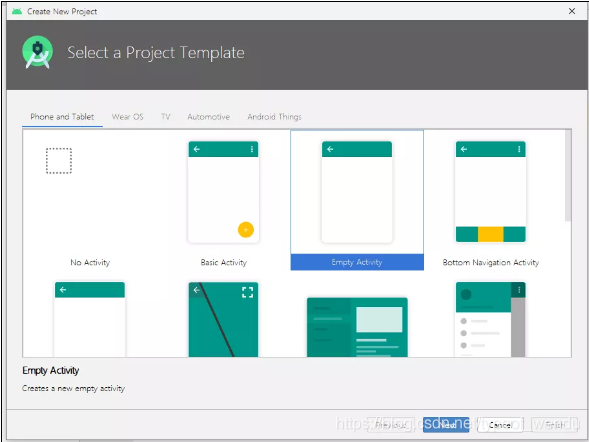Select the navigation drawer template thumbnail
This screenshot has height=442, width=589.
pyautogui.click(x=491, y=319)
